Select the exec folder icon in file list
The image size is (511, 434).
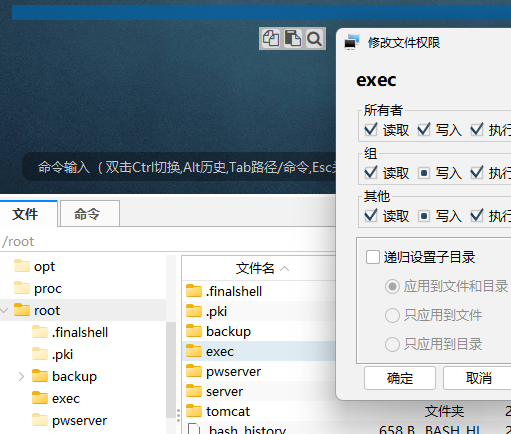(194, 351)
